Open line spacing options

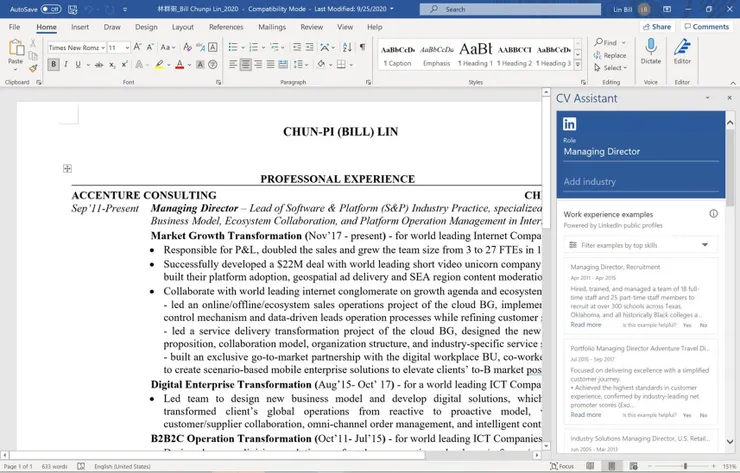pyautogui.click(x=300, y=64)
